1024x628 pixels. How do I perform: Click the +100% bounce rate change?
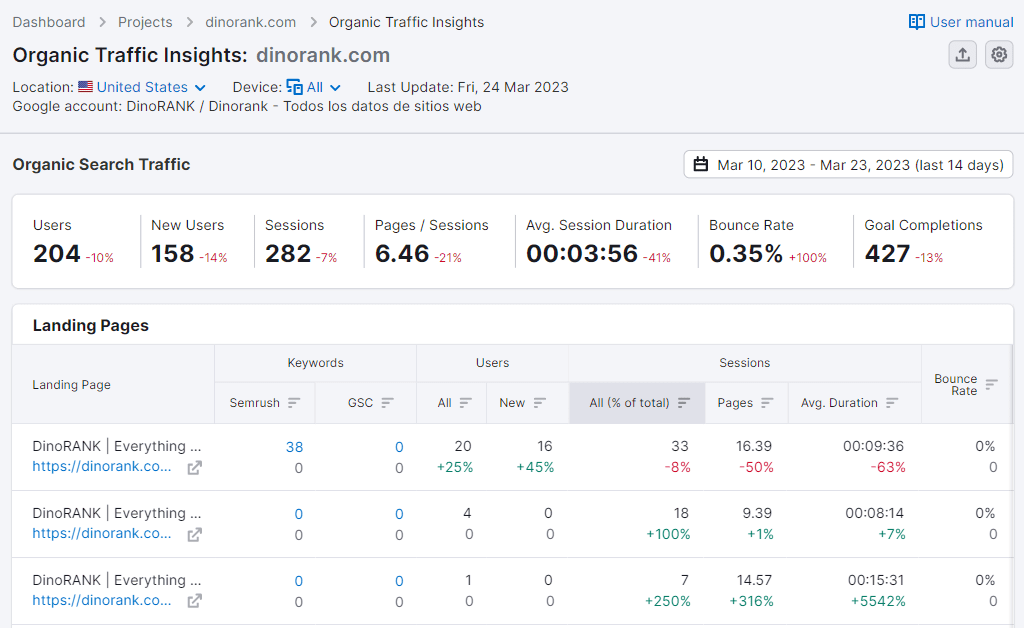(808, 258)
